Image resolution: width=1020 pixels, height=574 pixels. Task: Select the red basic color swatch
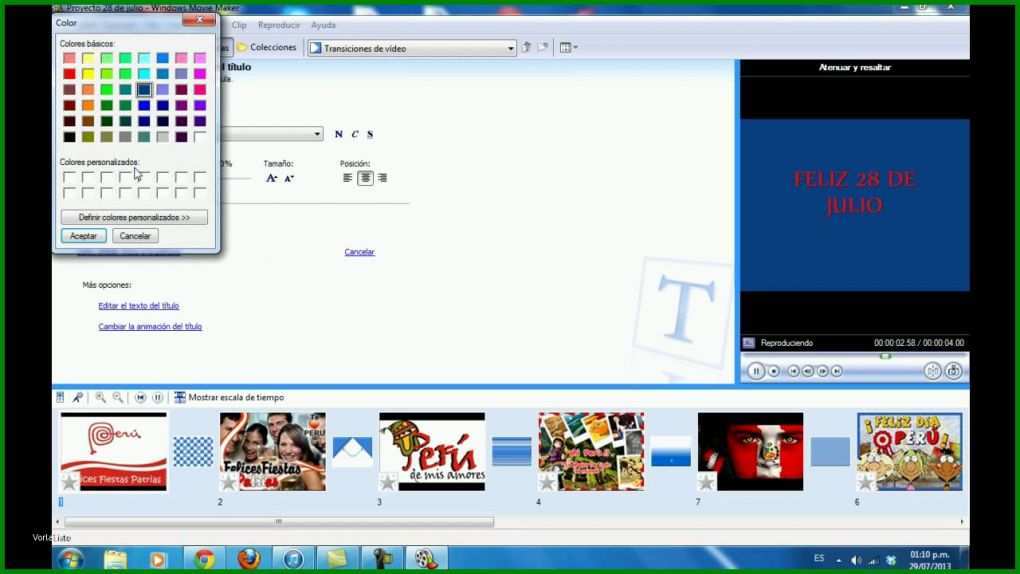tap(69, 74)
